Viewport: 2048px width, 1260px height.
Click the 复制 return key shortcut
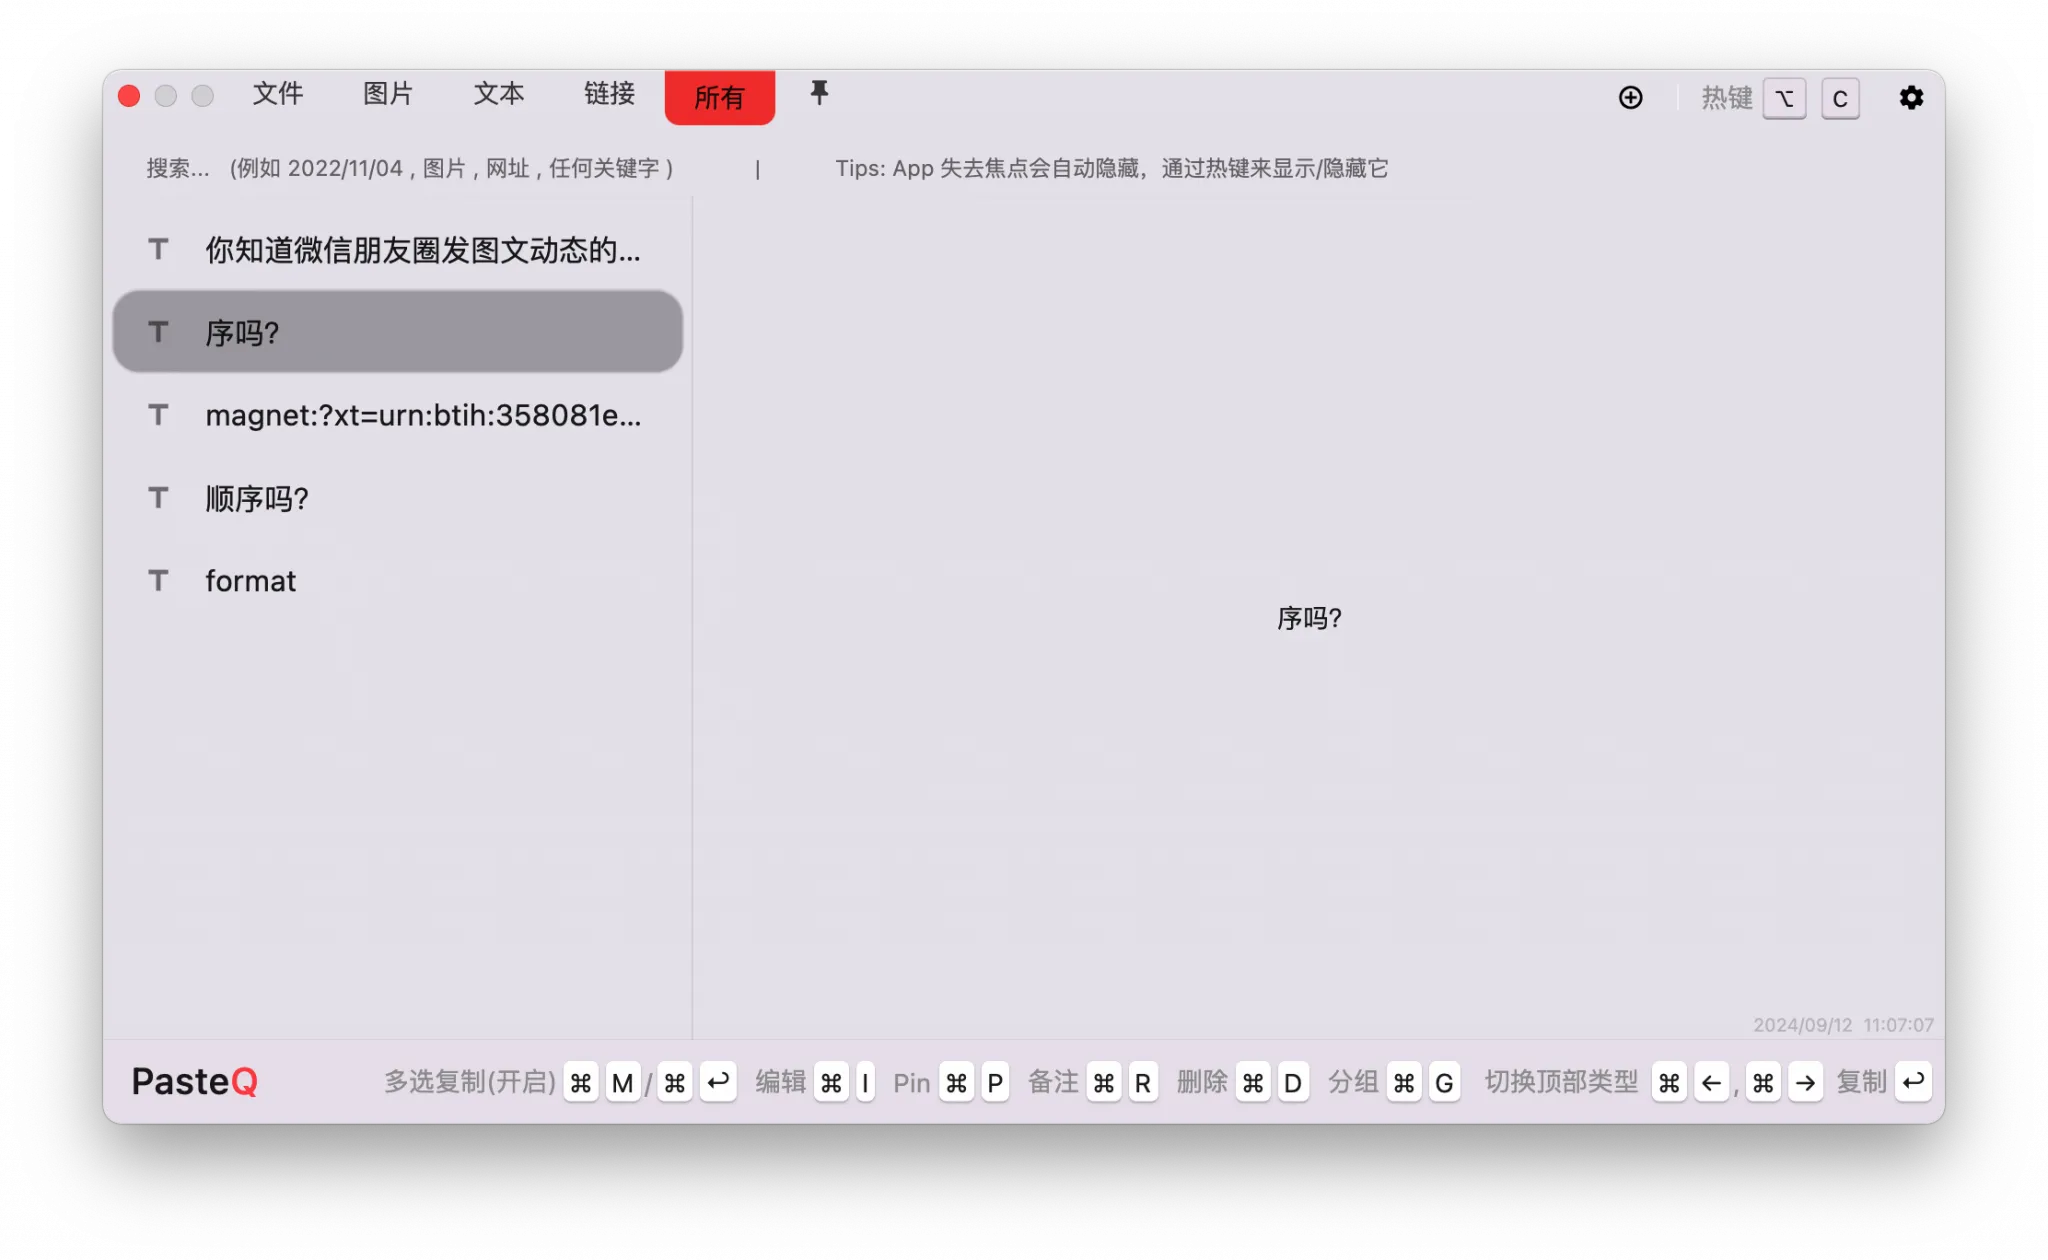[1914, 1082]
